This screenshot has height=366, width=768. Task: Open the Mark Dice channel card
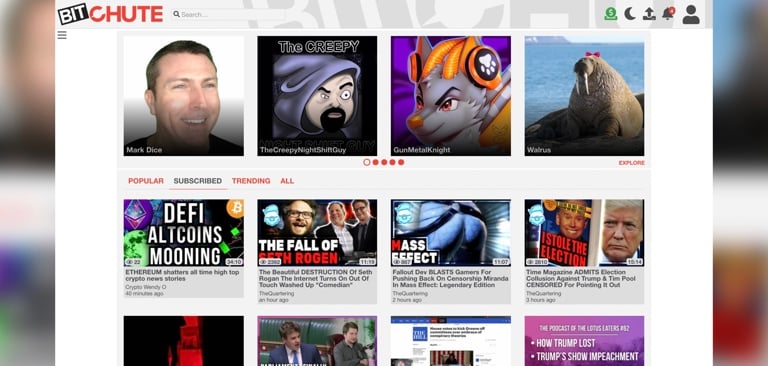pos(183,96)
